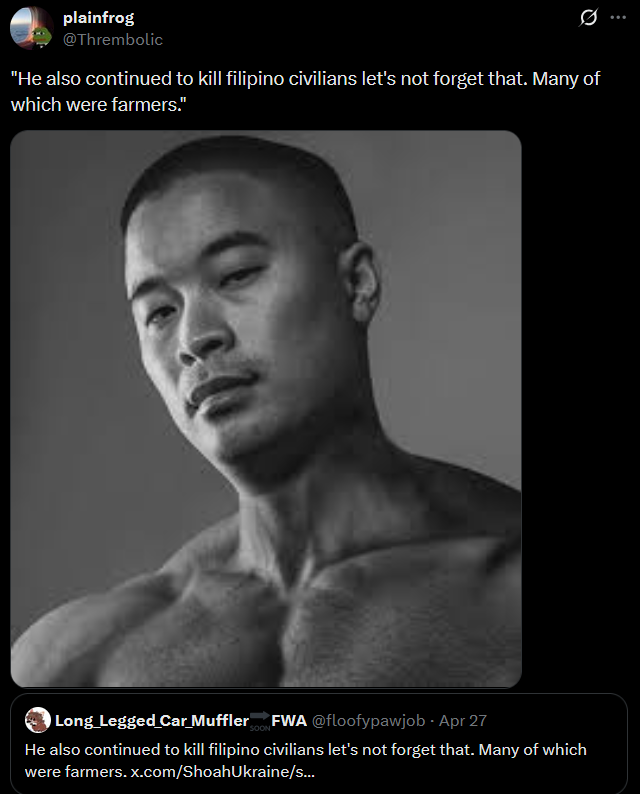Viewport: 640px width, 794px height.
Task: Open the quoted tweet text body
Action: [305, 760]
